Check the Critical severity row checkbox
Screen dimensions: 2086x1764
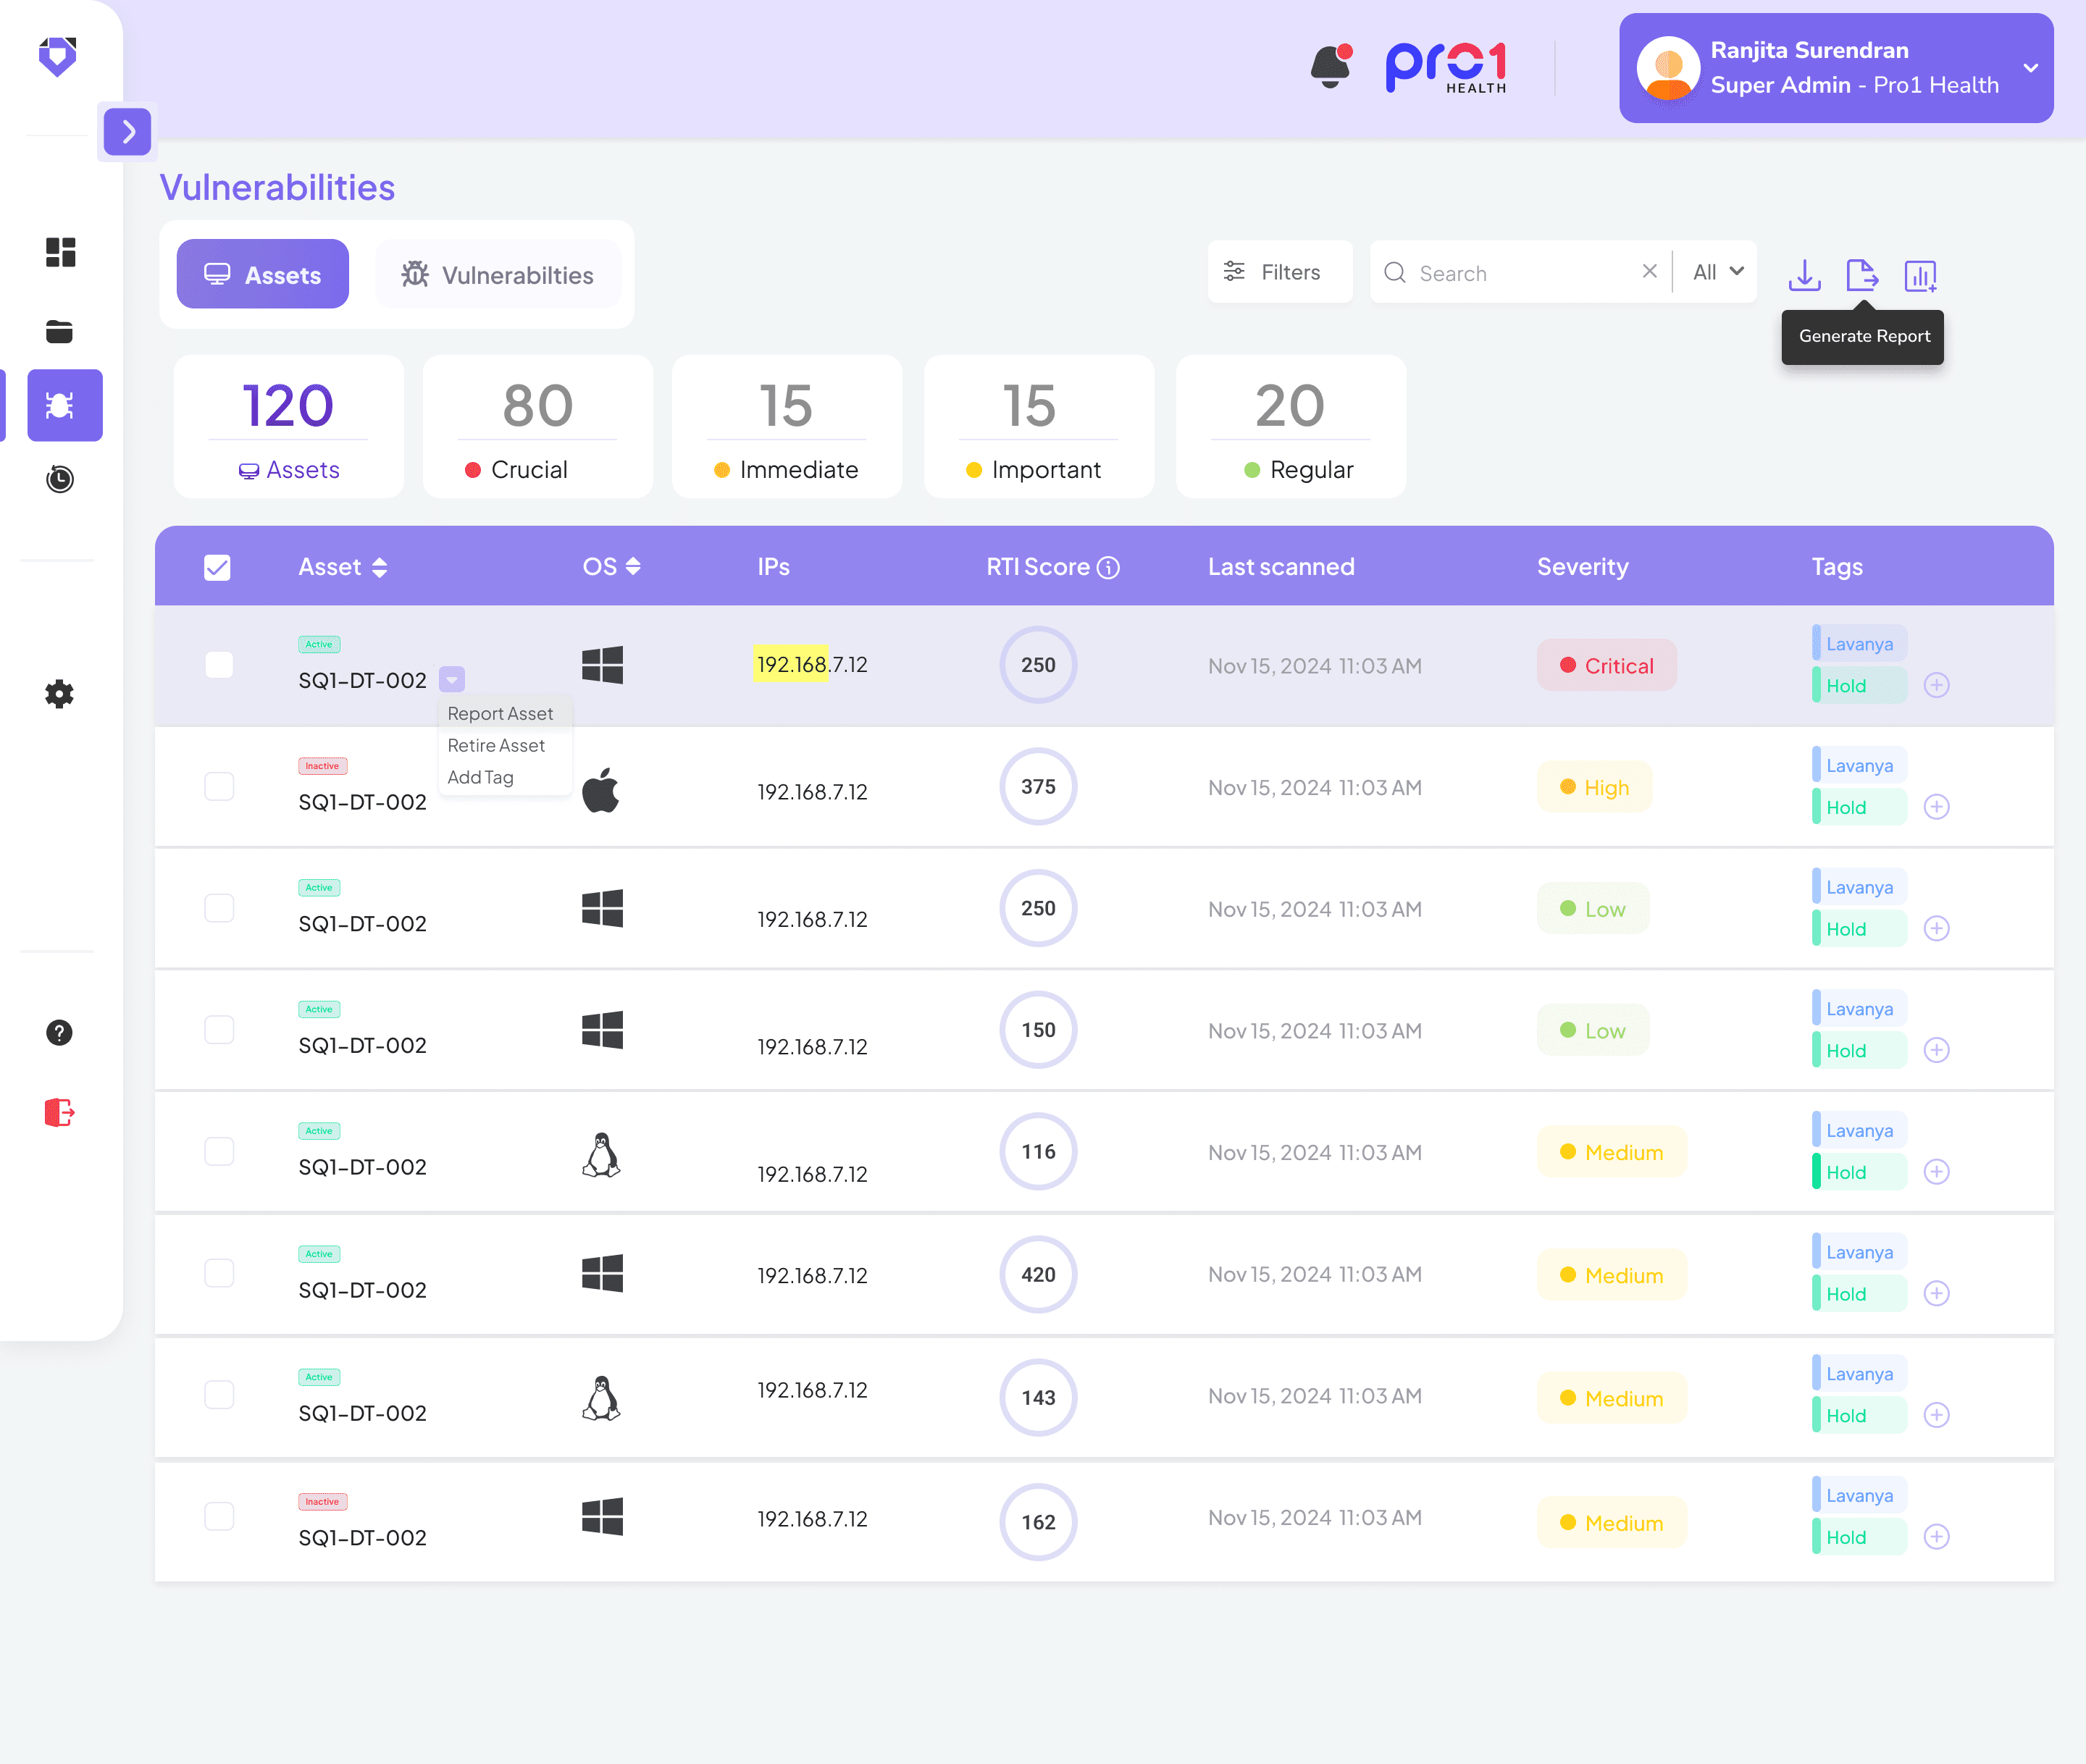click(x=219, y=665)
